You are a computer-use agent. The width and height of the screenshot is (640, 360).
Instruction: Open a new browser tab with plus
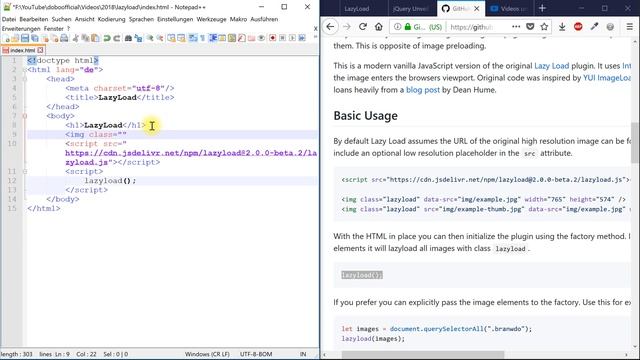pyautogui.click(x=542, y=8)
